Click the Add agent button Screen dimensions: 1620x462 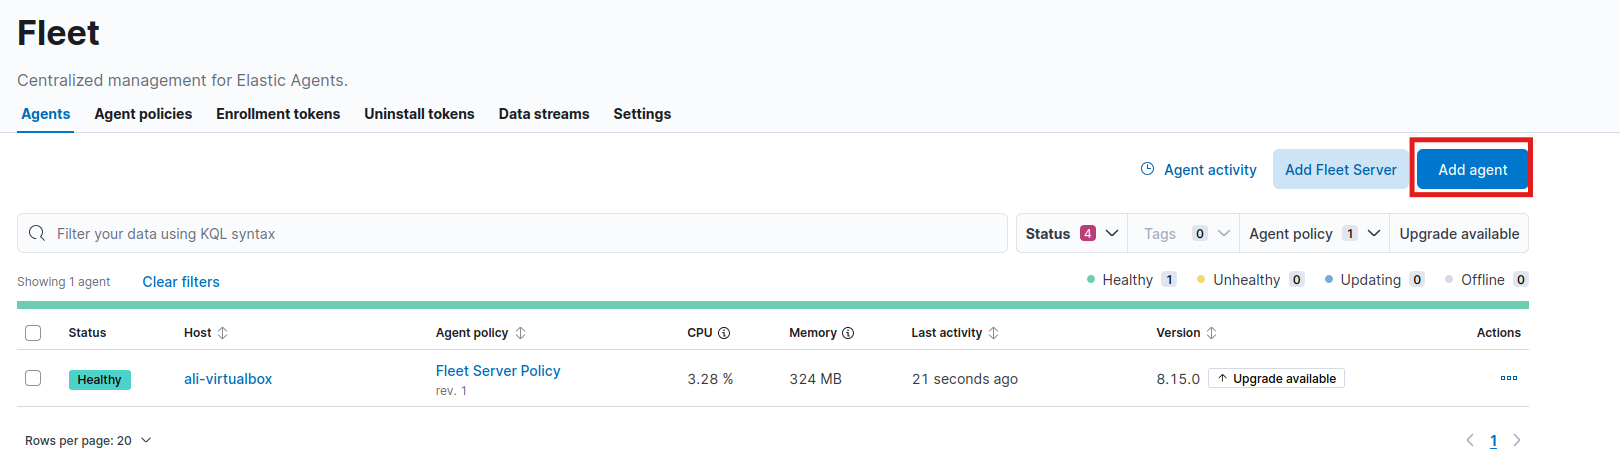pos(1472,169)
